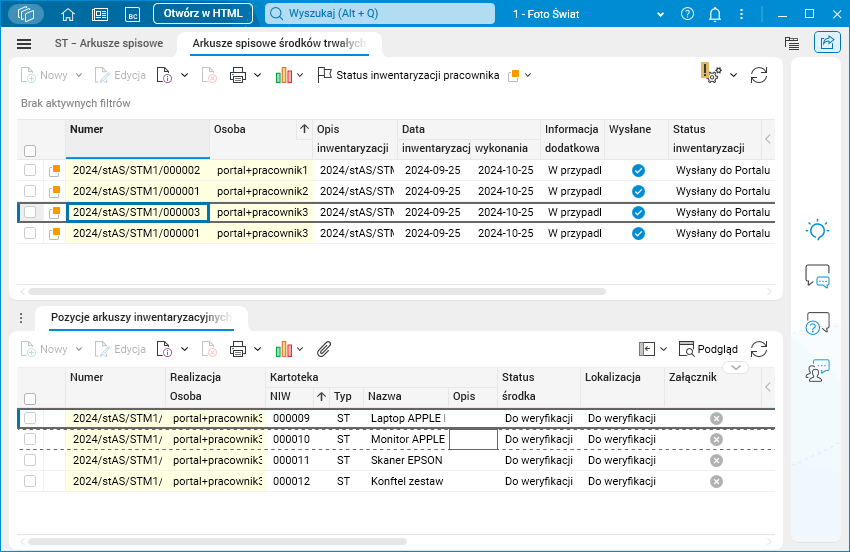Refresh the upper list with reload icon
The height and width of the screenshot is (552, 850).
(x=759, y=75)
